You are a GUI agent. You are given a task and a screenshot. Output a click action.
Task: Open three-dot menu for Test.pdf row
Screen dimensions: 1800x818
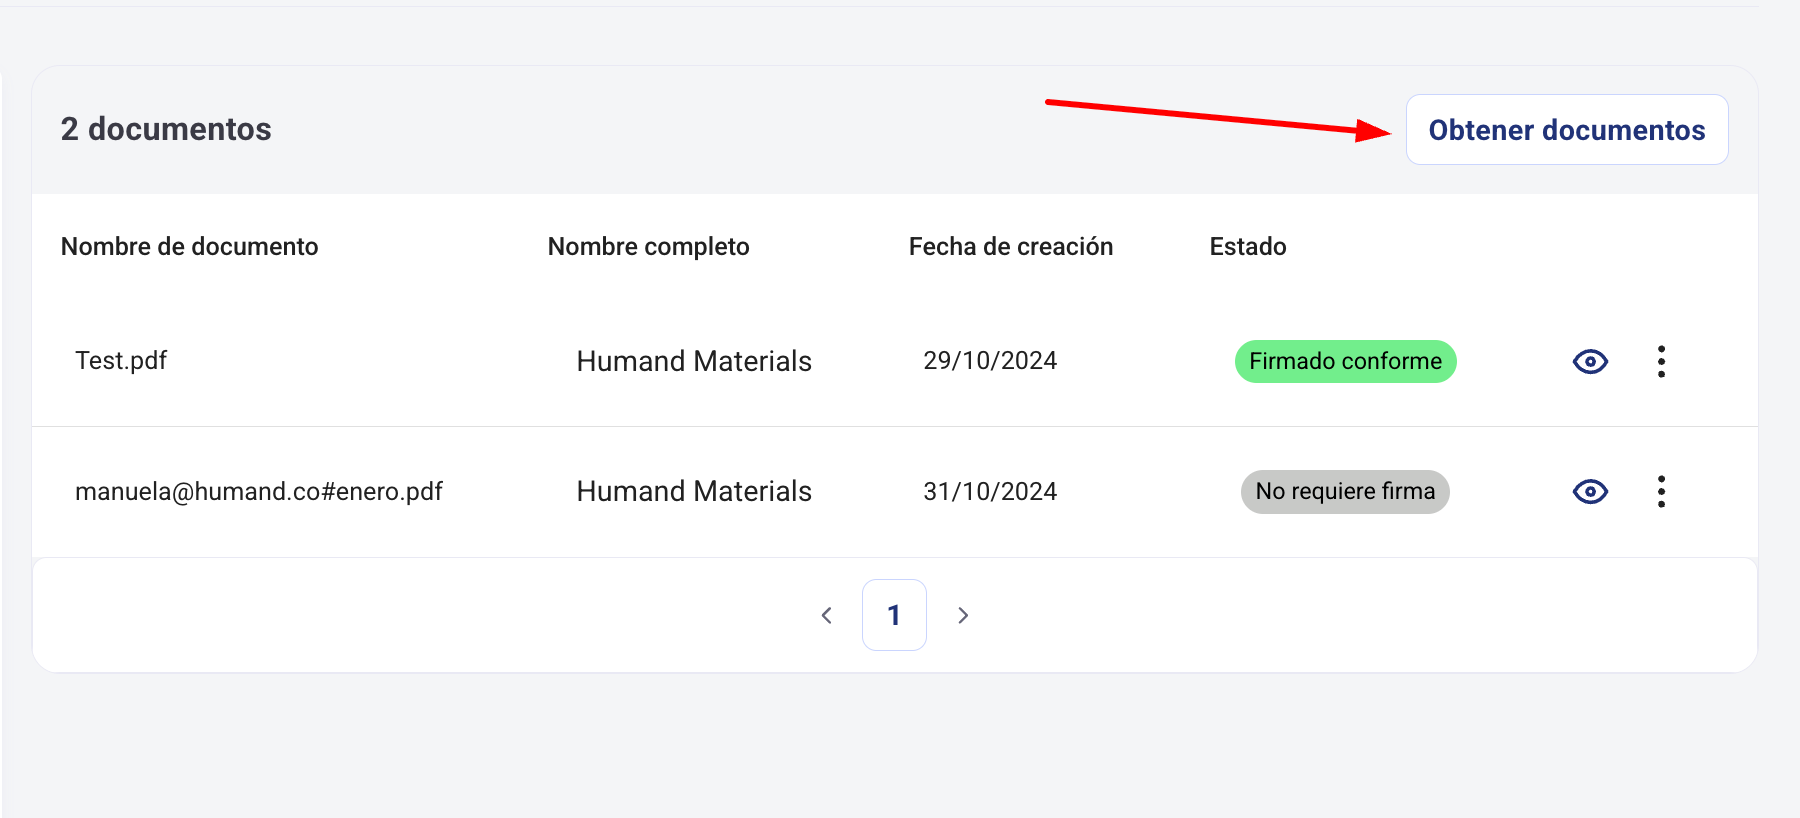click(x=1661, y=361)
